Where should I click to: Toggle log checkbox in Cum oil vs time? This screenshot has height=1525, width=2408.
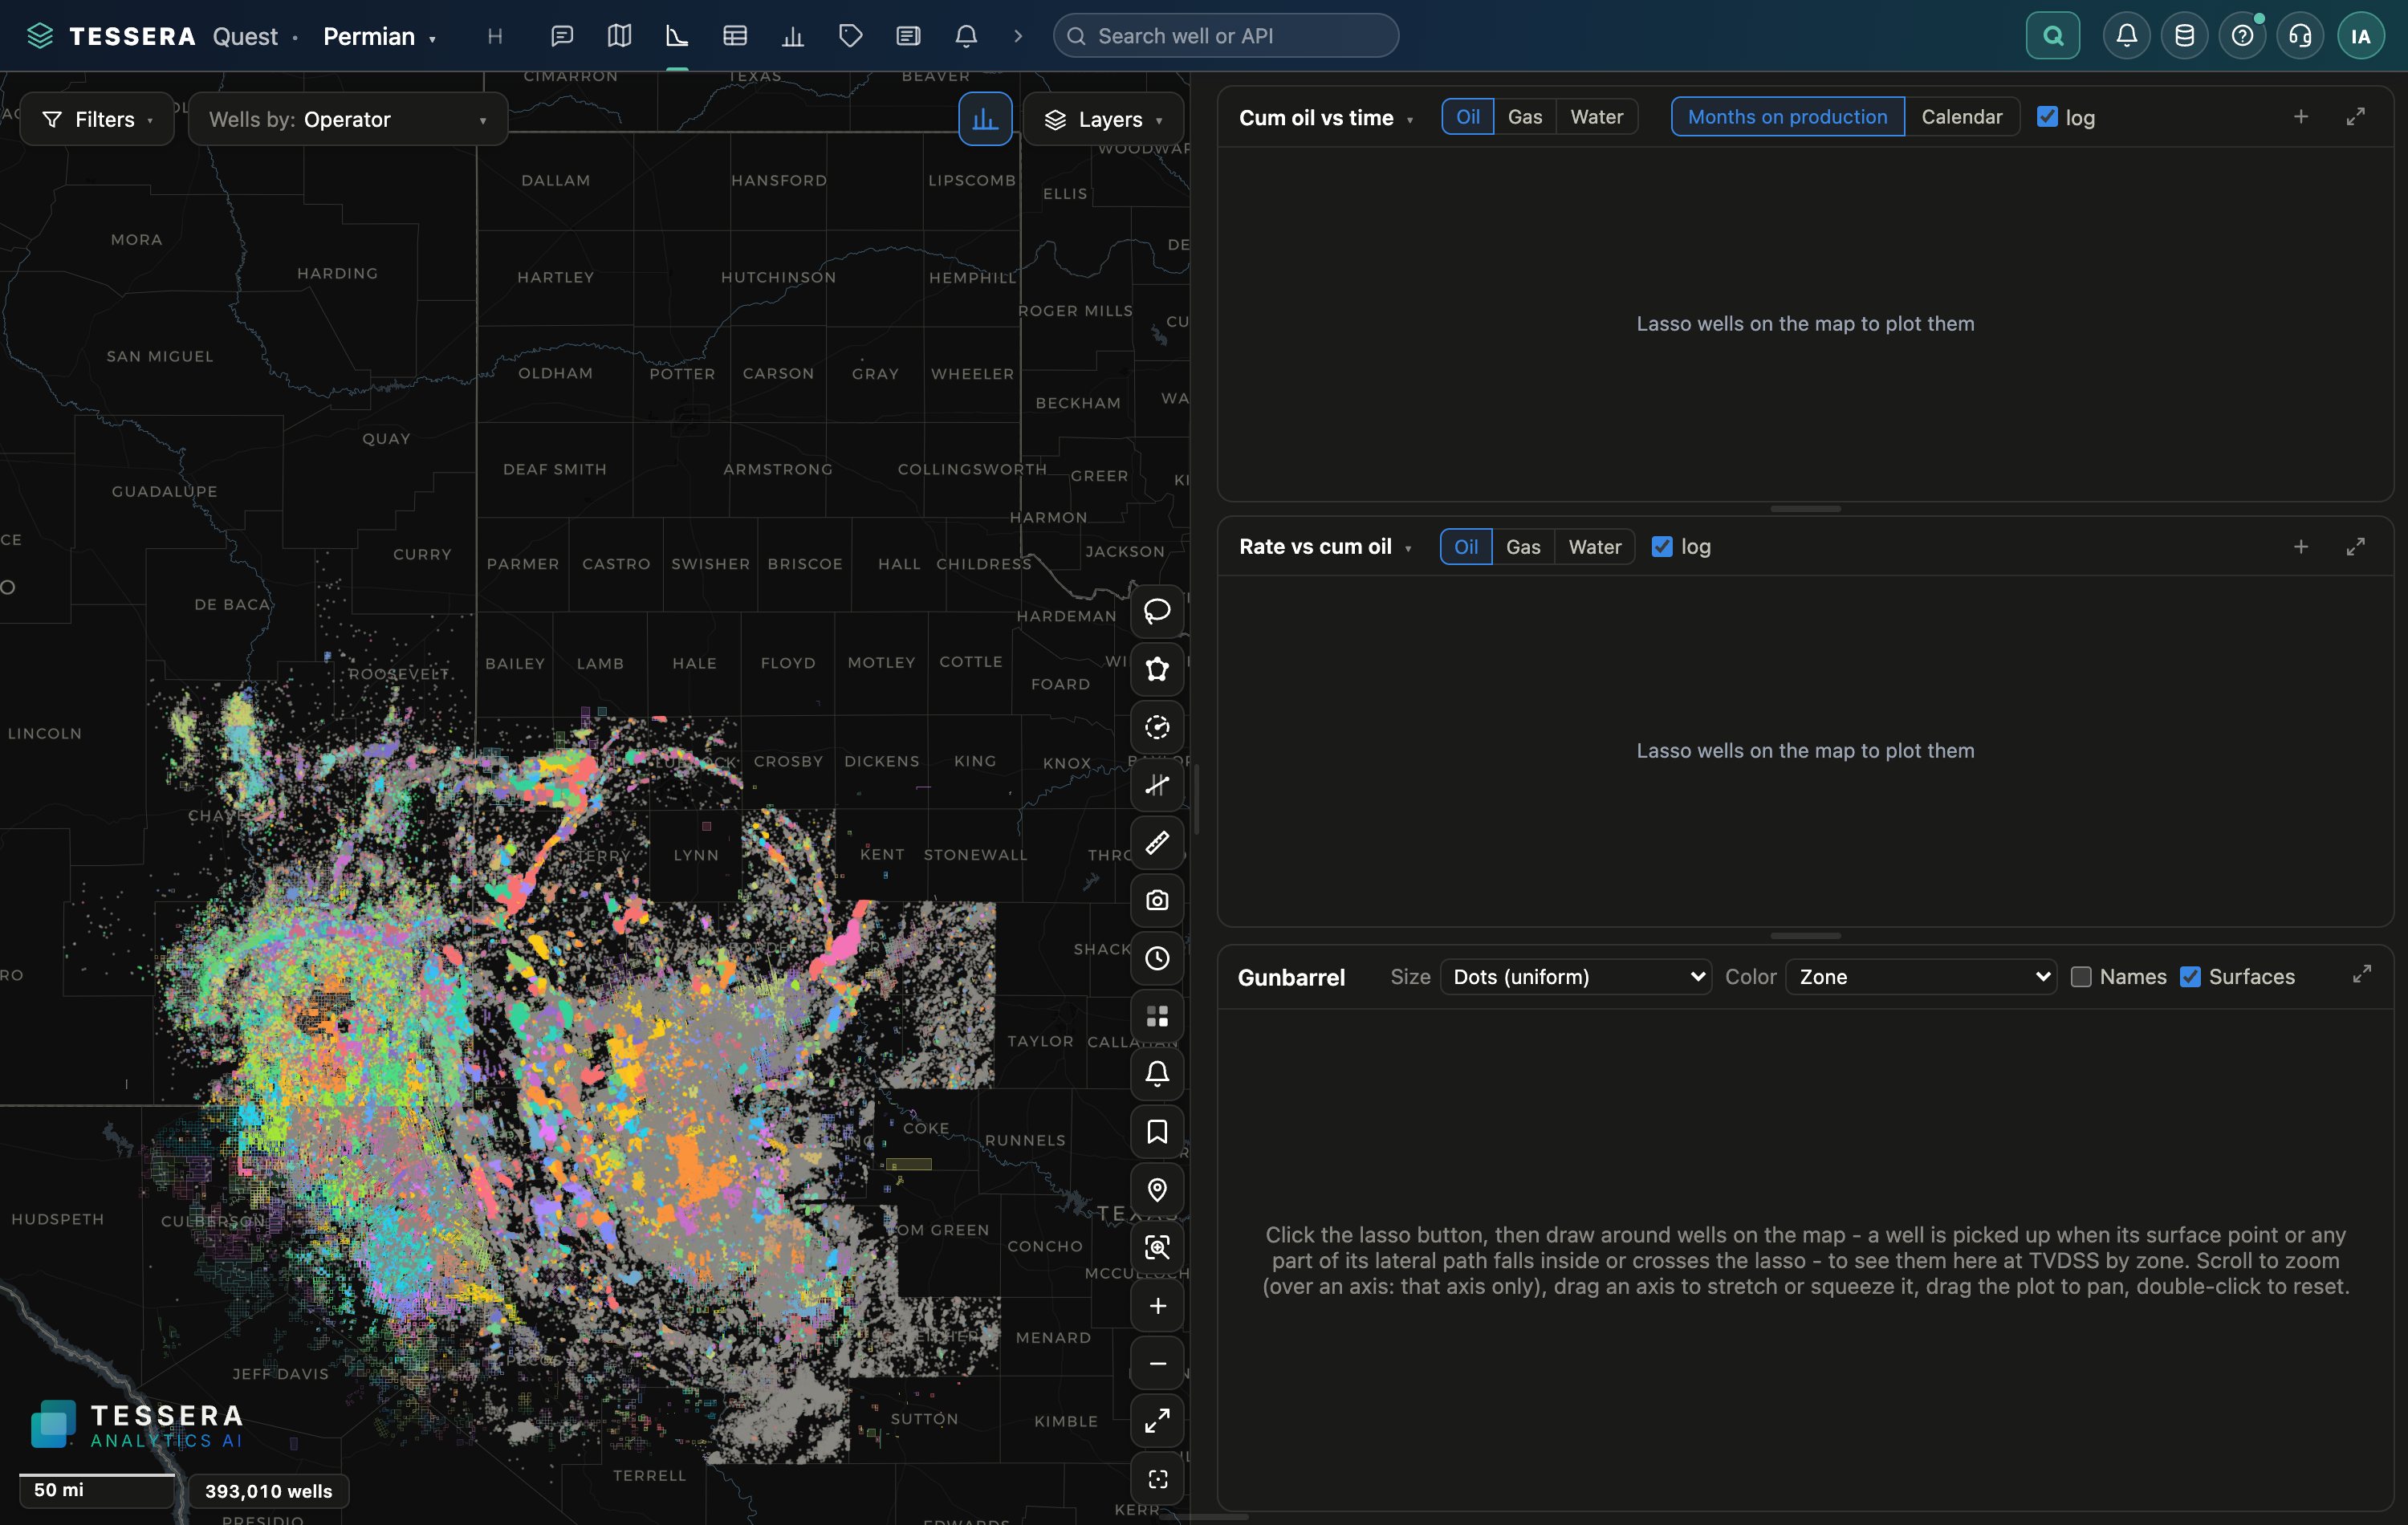coord(2047,117)
